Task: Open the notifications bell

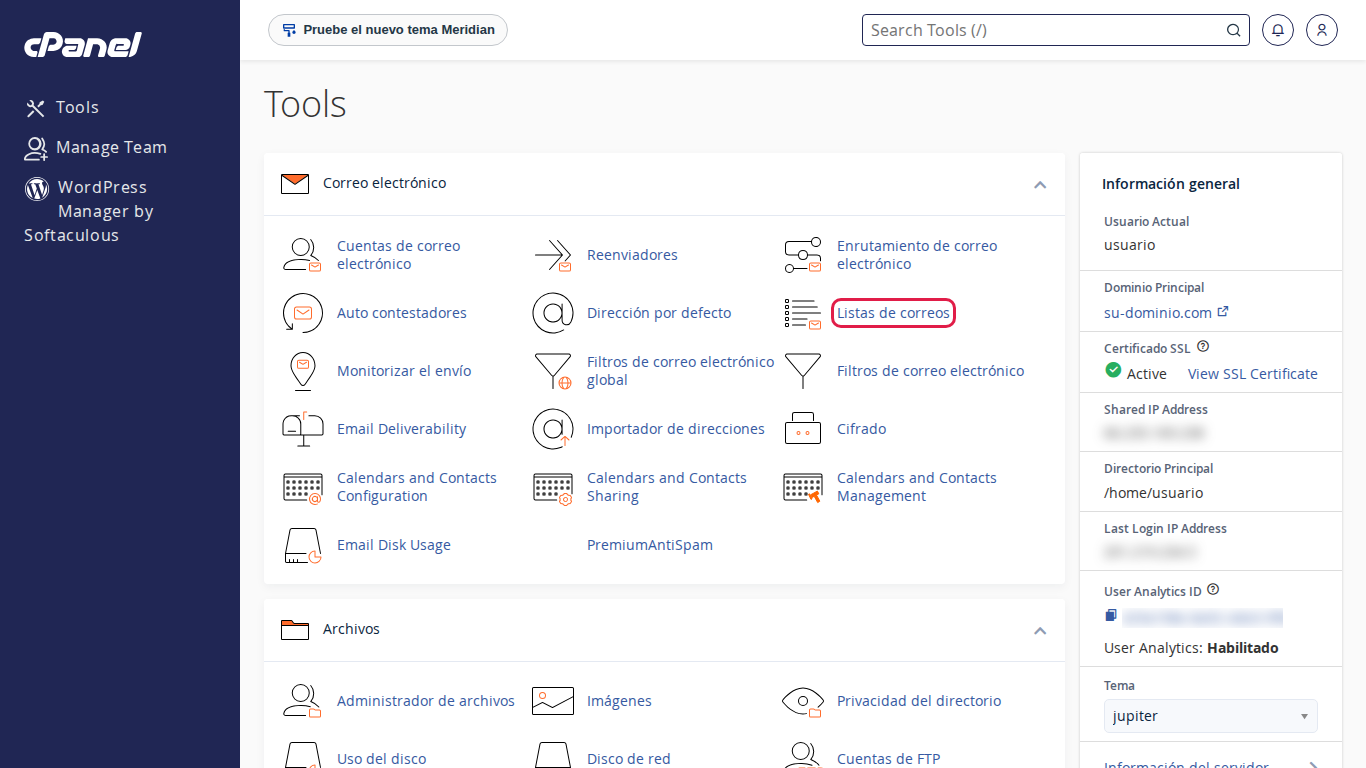Action: coord(1278,30)
